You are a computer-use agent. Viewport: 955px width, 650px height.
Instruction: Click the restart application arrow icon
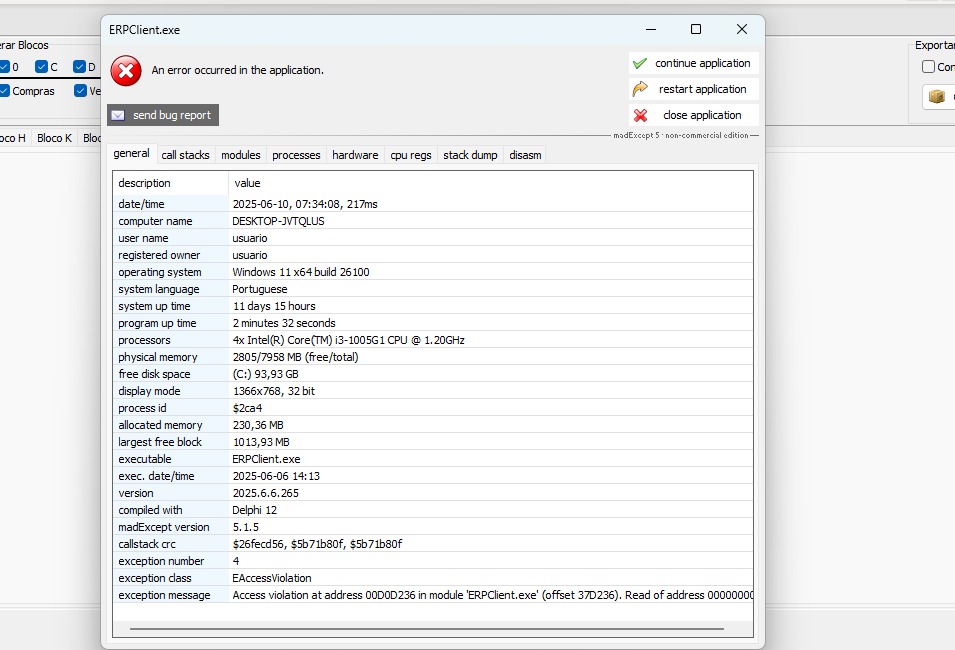click(x=640, y=89)
